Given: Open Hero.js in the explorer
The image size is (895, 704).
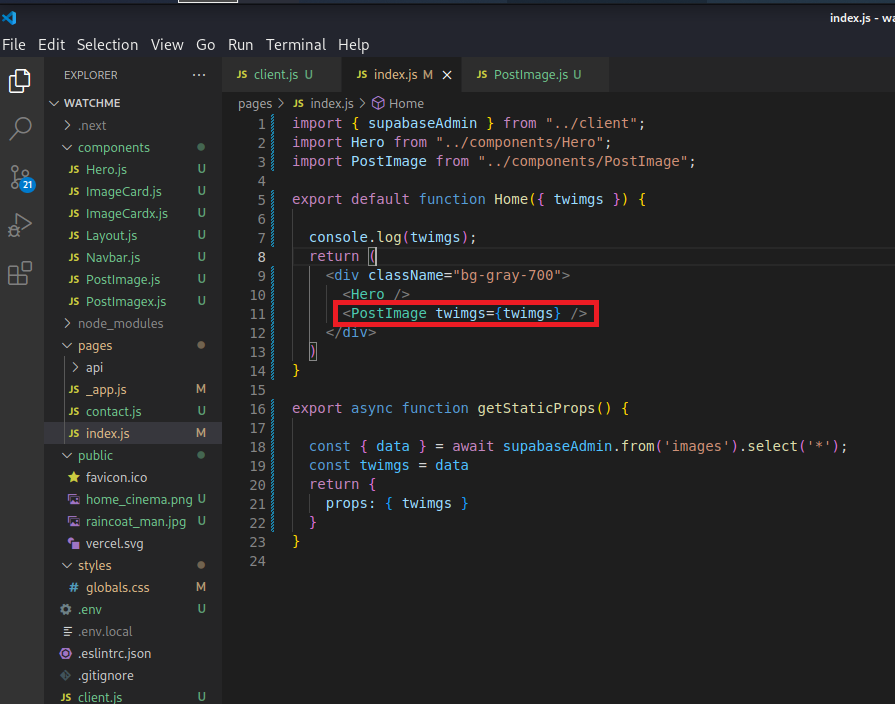Looking at the screenshot, I should point(133,170).
